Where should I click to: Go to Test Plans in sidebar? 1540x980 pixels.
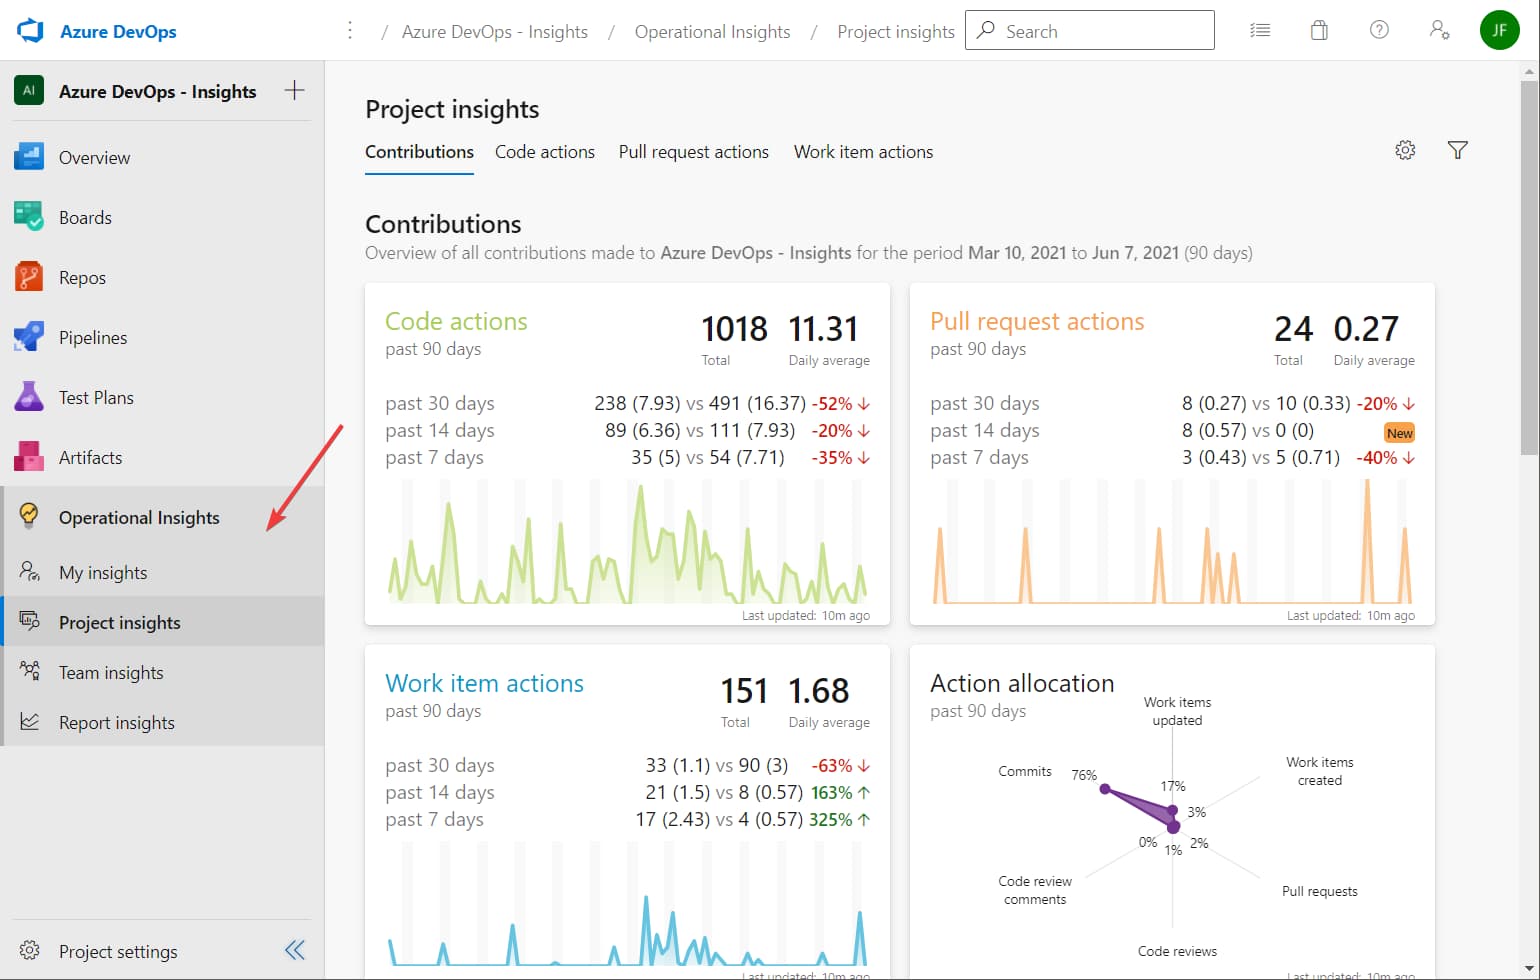point(162,397)
